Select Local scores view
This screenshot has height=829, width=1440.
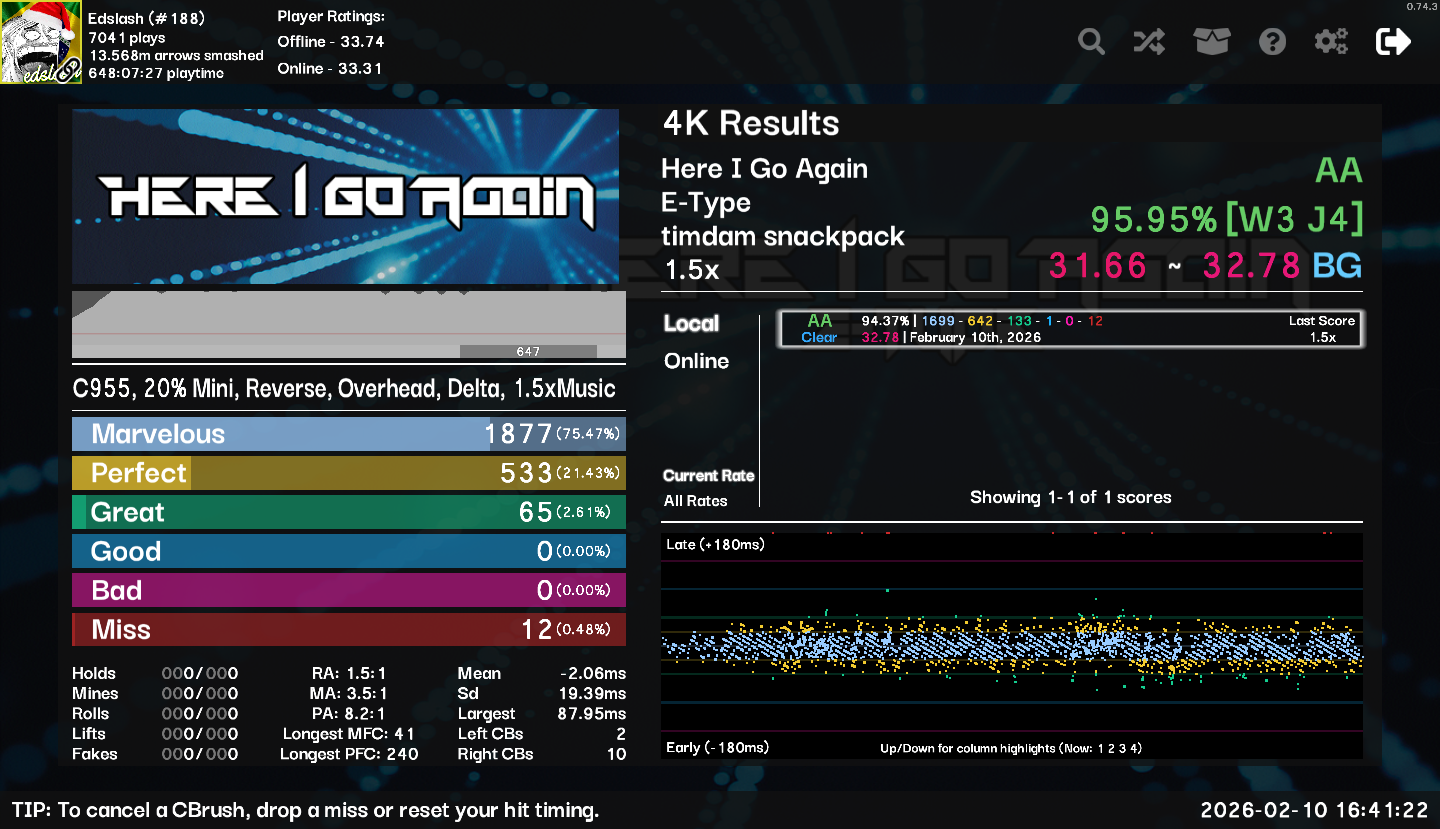tap(691, 323)
